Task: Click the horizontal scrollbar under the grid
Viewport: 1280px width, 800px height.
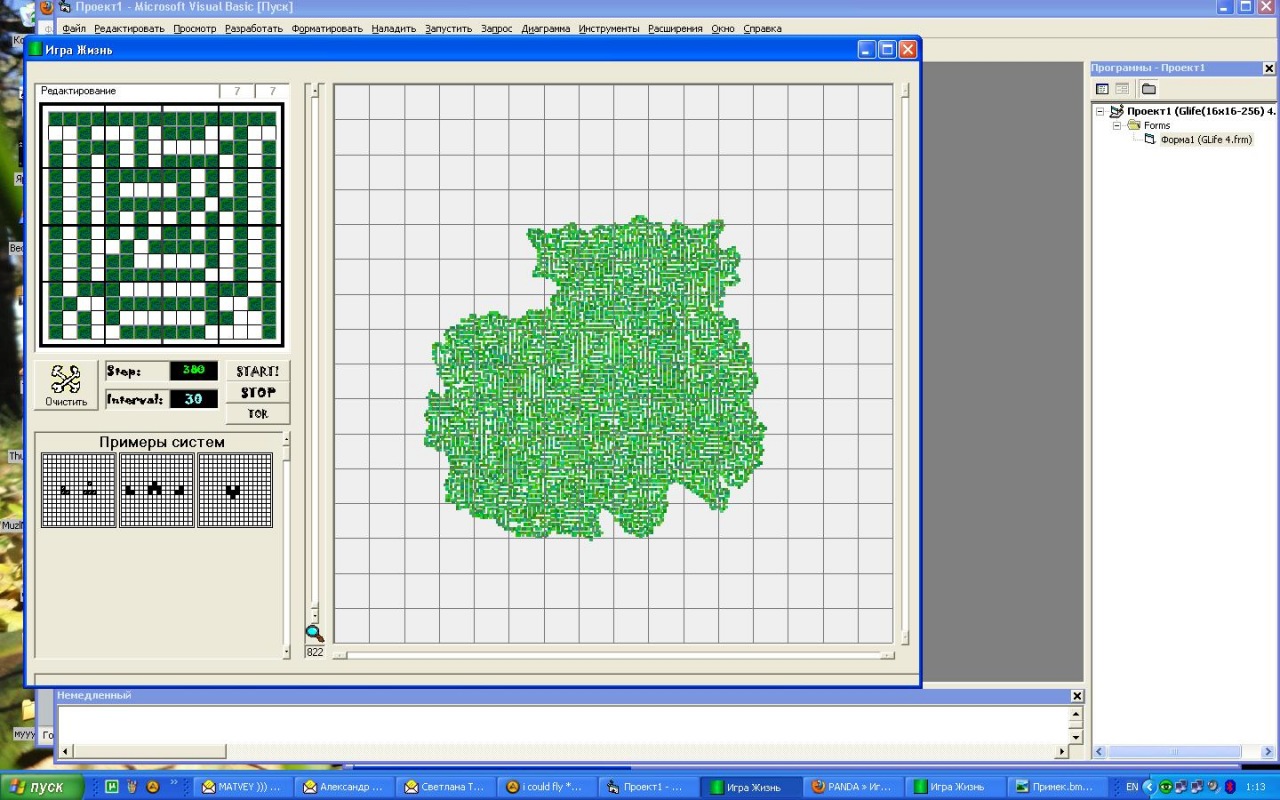Action: click(x=613, y=655)
